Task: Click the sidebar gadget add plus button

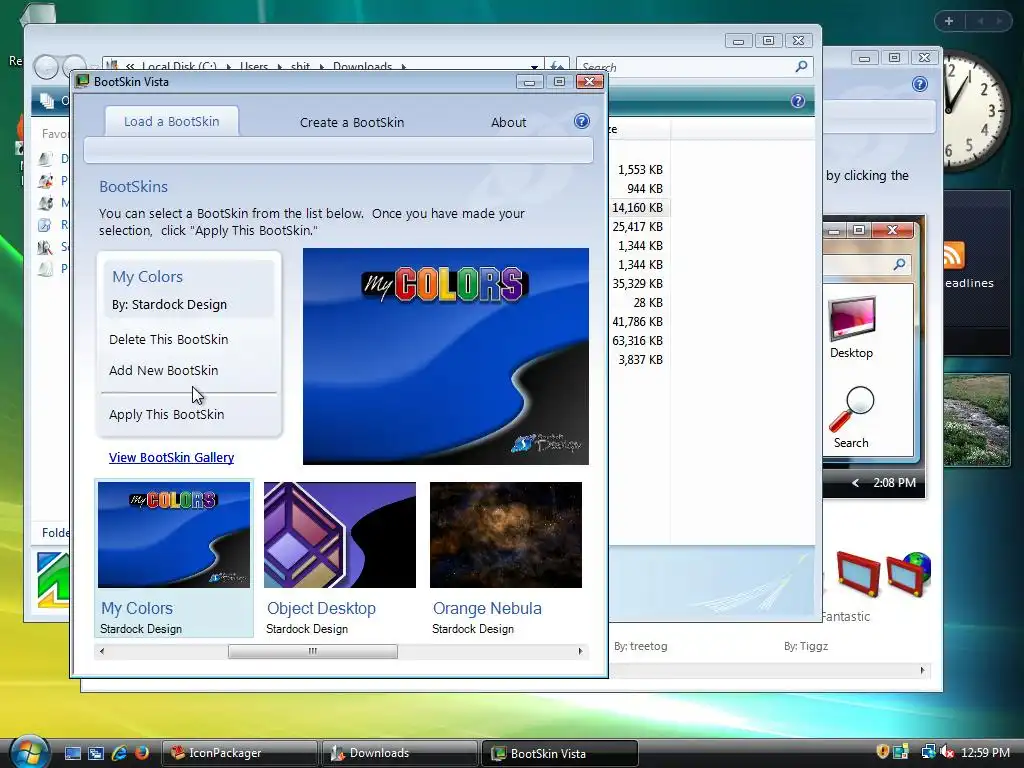Action: pyautogui.click(x=949, y=21)
